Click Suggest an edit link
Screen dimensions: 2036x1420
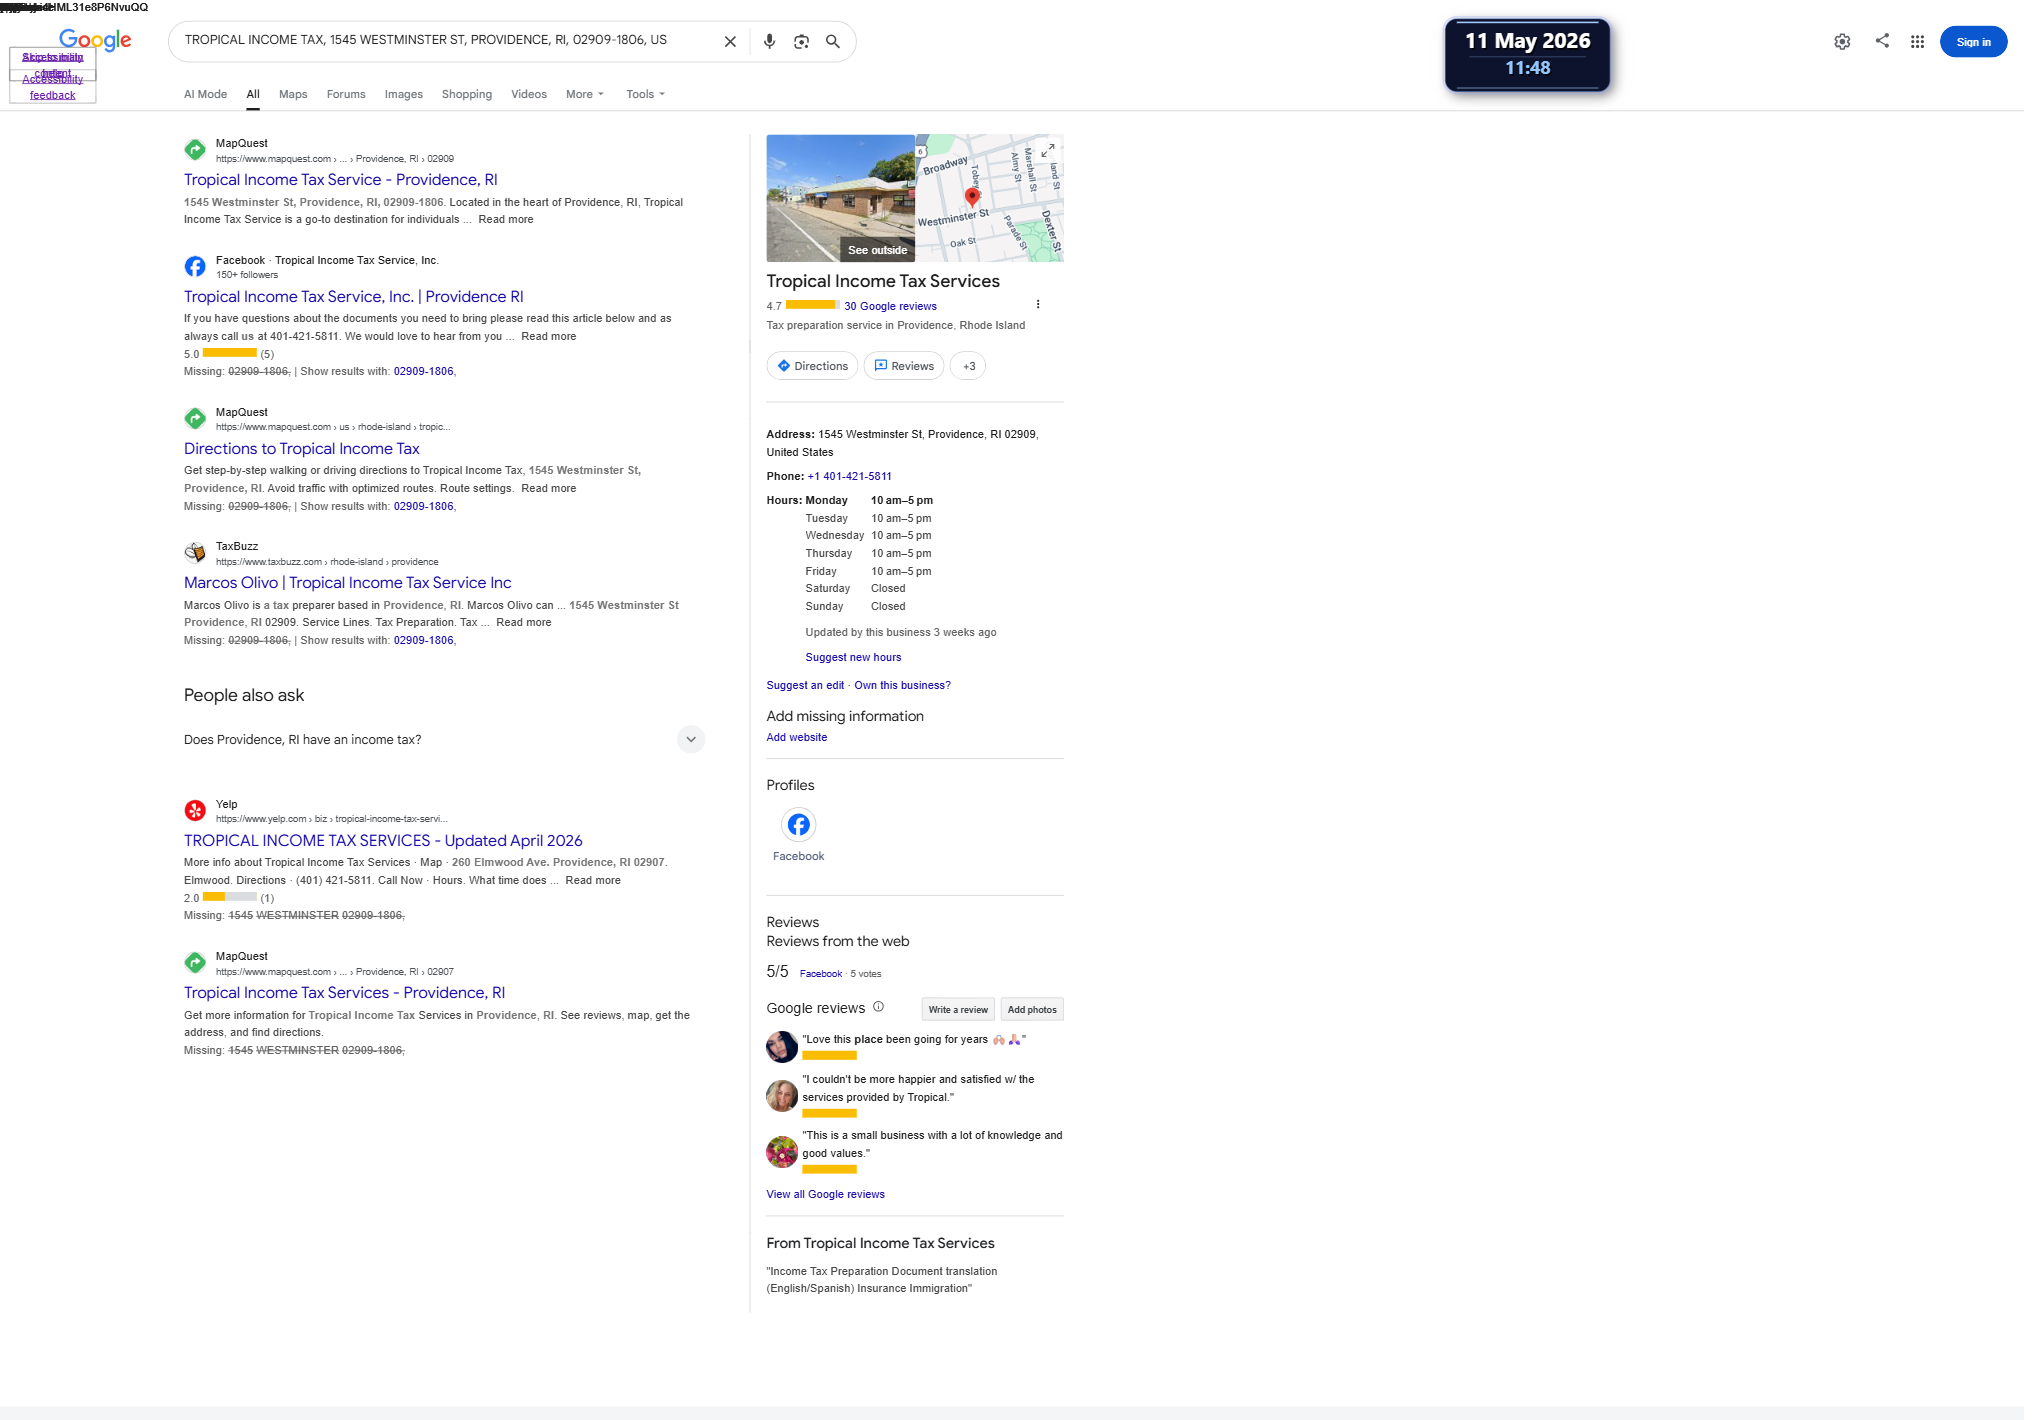[805, 685]
